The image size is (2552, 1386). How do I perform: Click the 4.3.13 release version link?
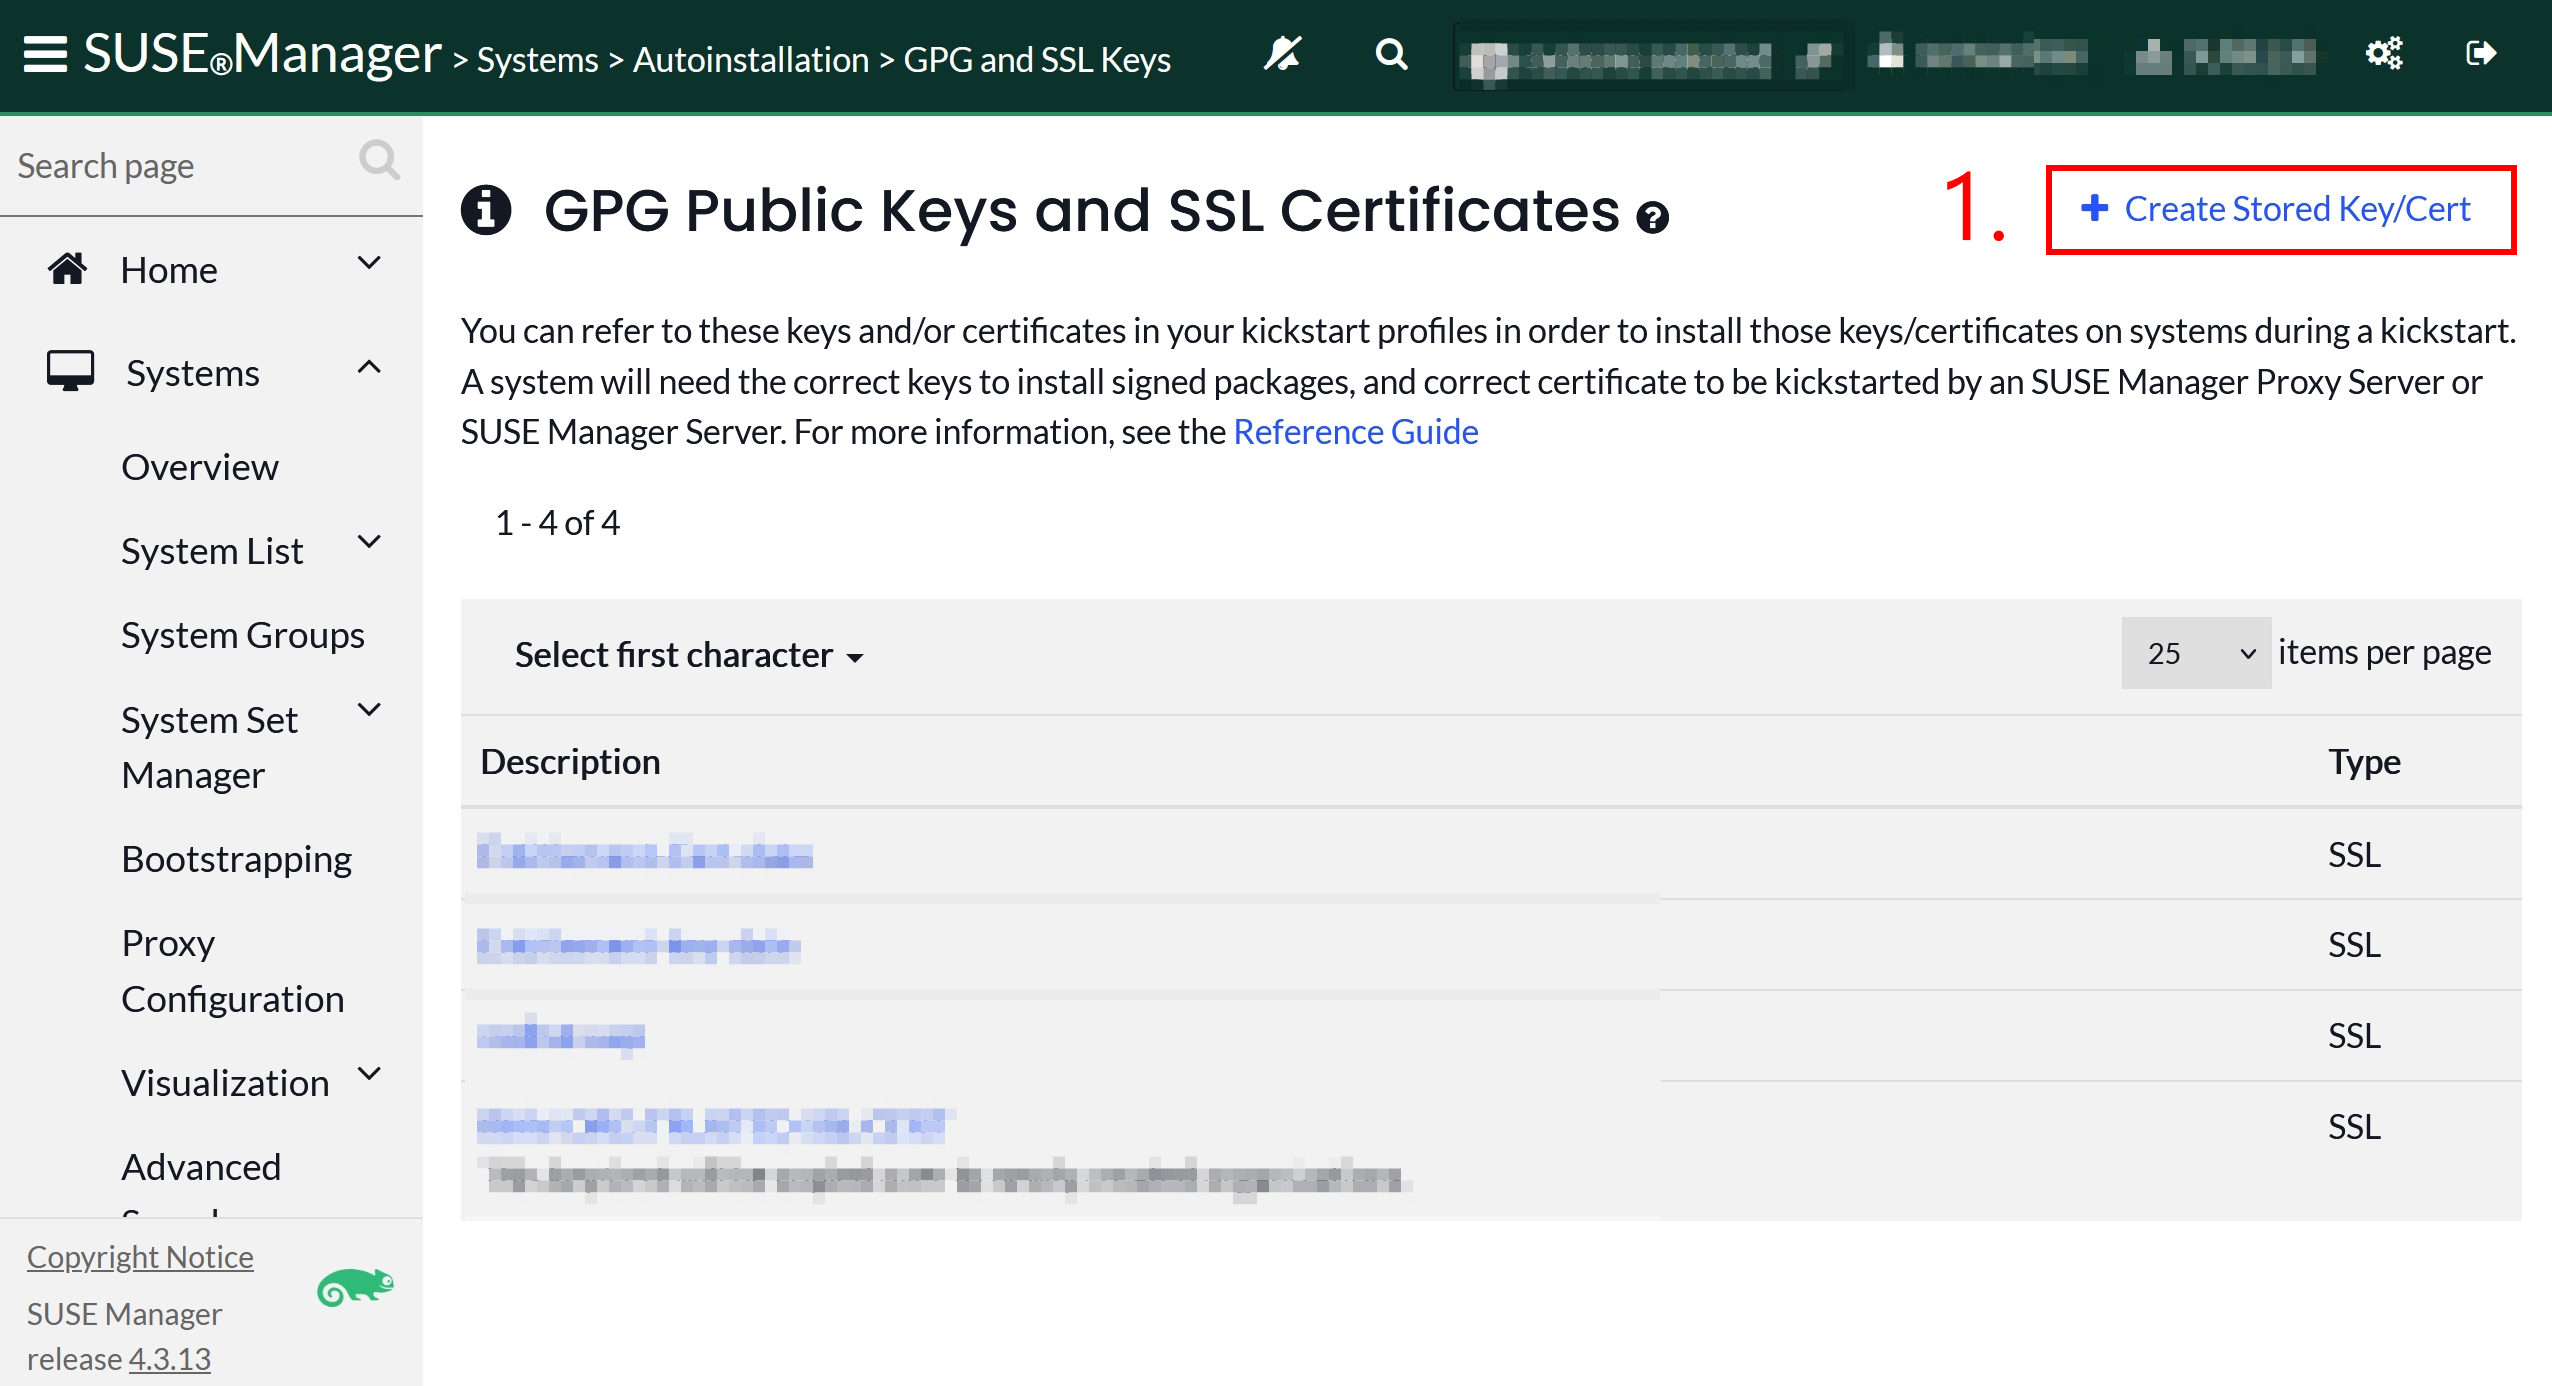pos(170,1359)
